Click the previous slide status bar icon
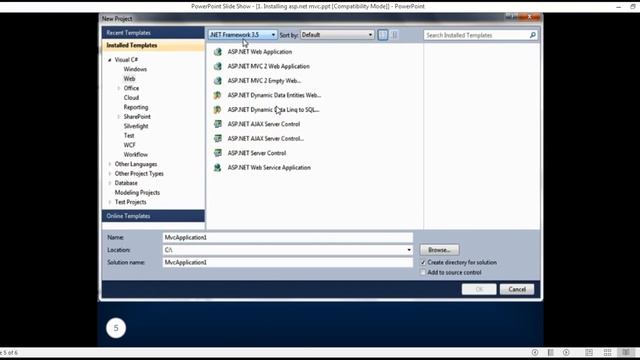The image size is (640, 360). 535,352
